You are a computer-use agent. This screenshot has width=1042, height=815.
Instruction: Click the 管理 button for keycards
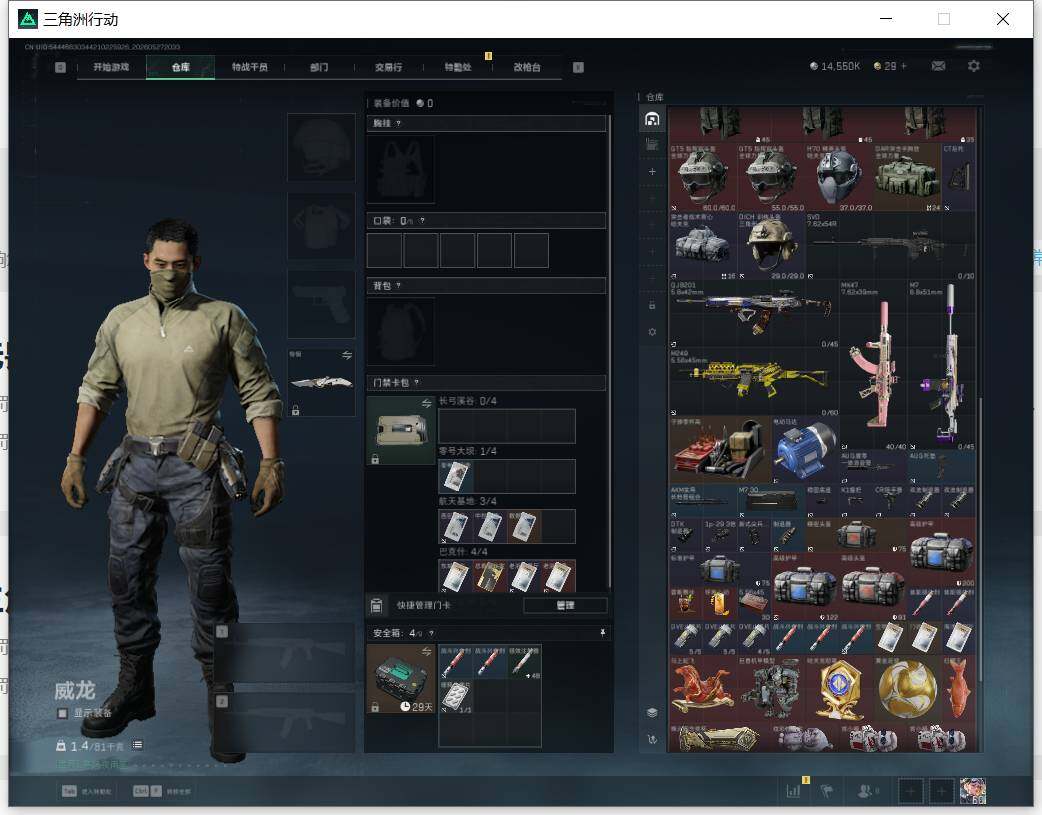(x=566, y=606)
